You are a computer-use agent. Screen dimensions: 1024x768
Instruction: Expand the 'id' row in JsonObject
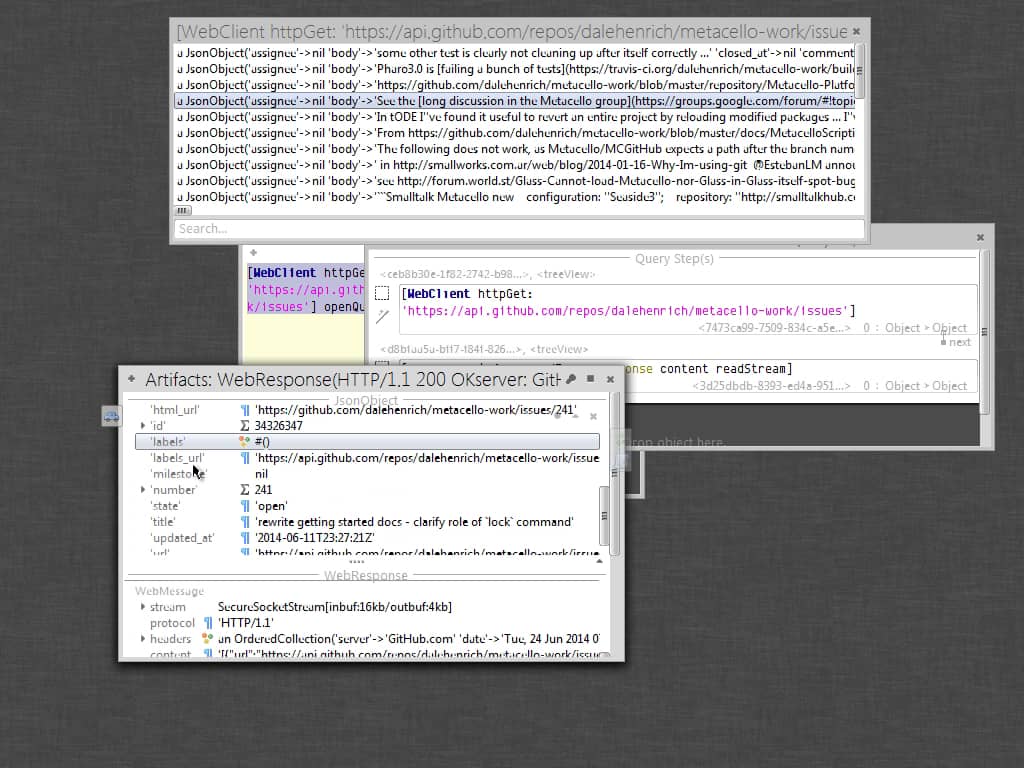(x=143, y=426)
